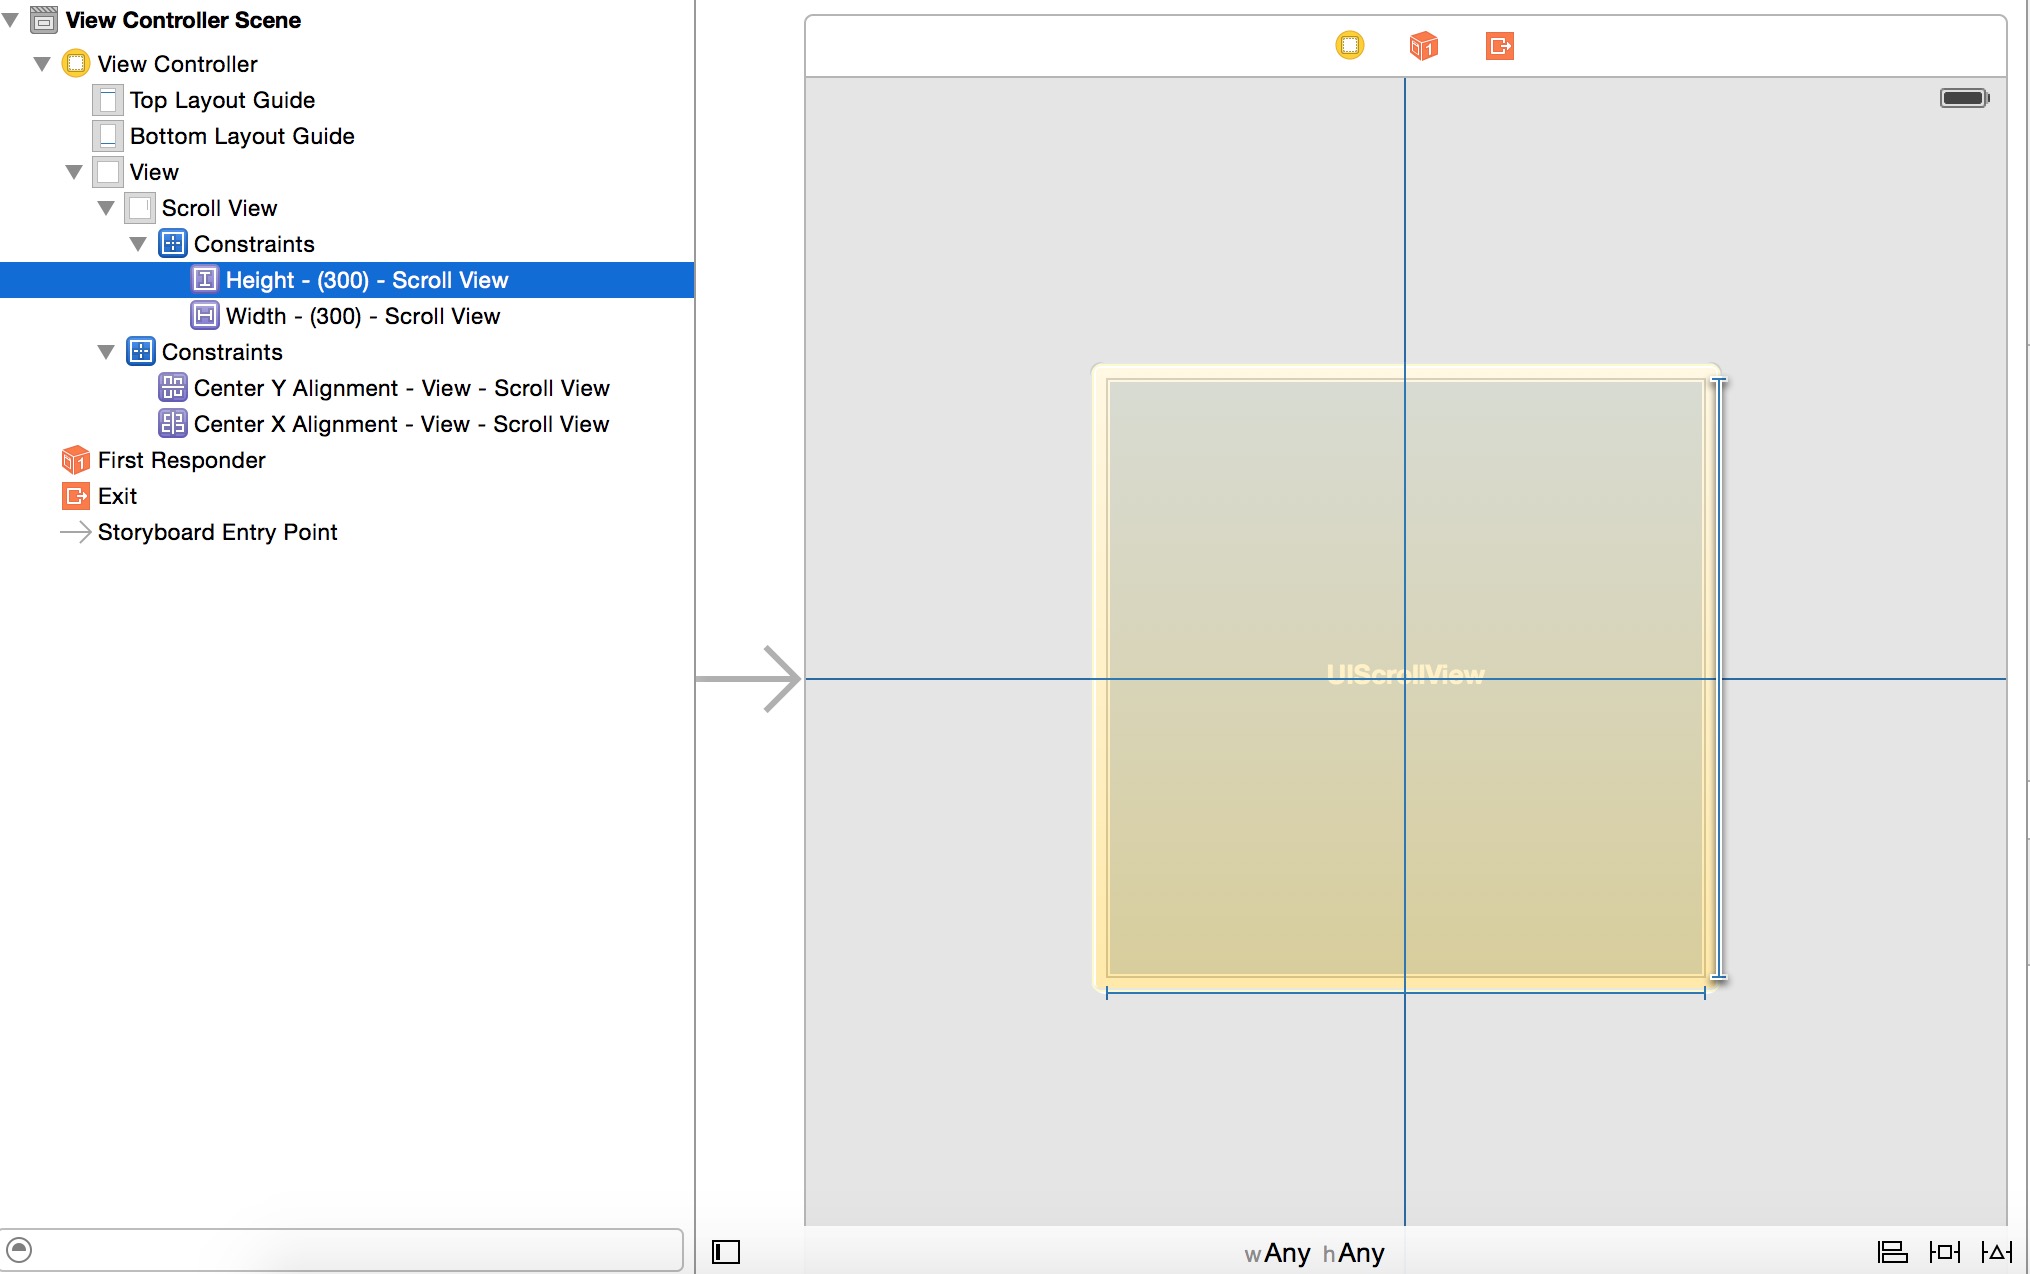Select View Controller Scene row
Viewport: 2030px width, 1274px height.
(347, 20)
